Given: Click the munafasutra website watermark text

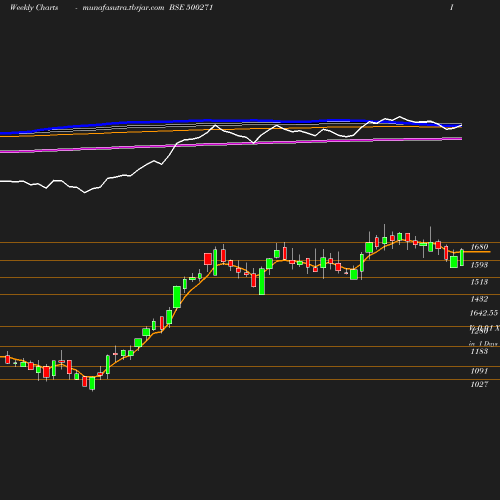Looking at the screenshot, I should pyautogui.click(x=123, y=8).
